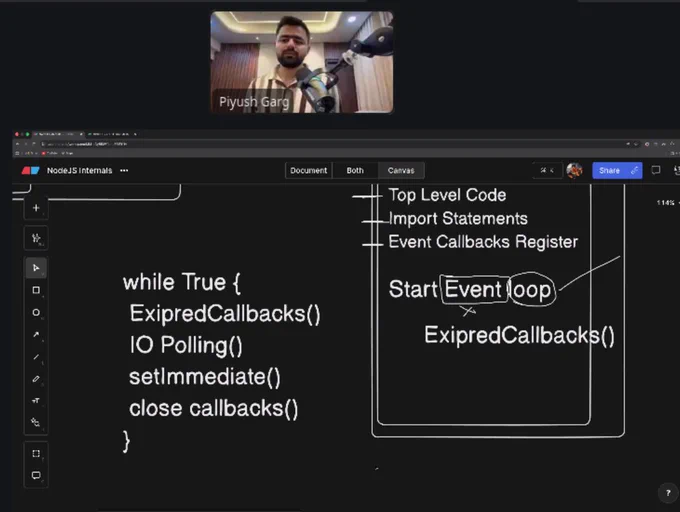Click the browser address bar

click(332, 144)
